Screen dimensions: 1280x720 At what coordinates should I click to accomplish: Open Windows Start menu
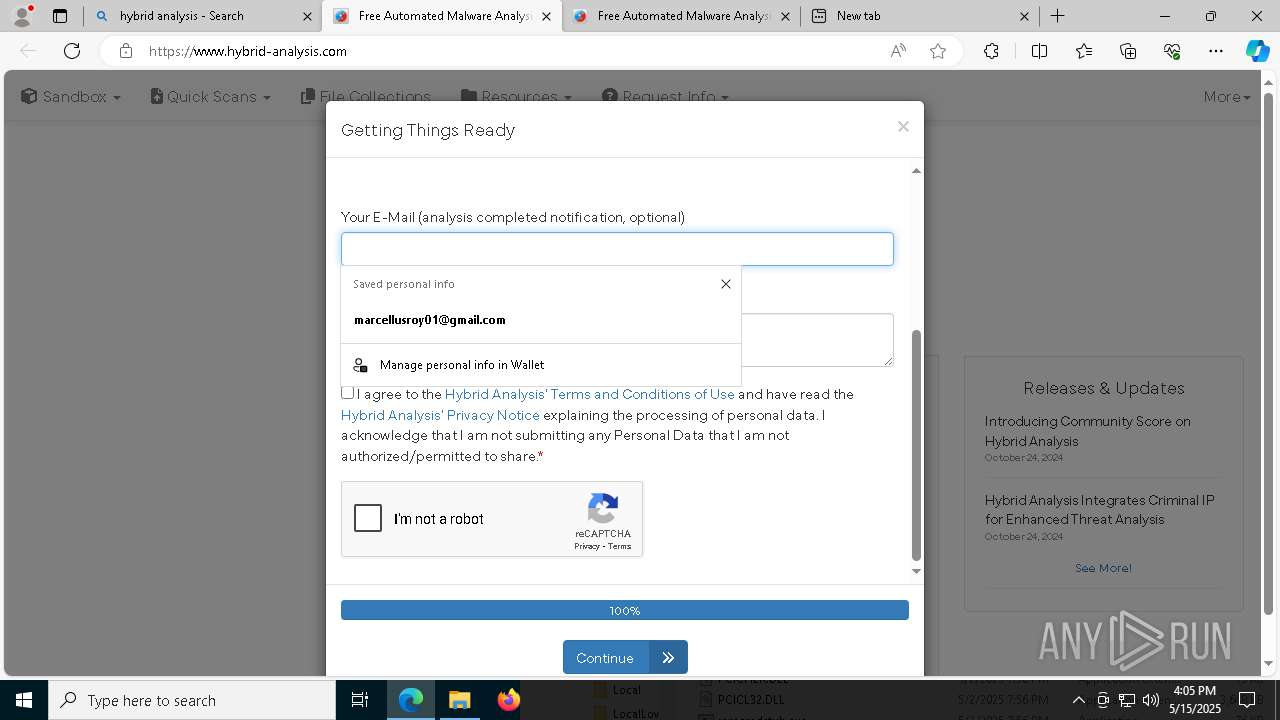[24, 700]
